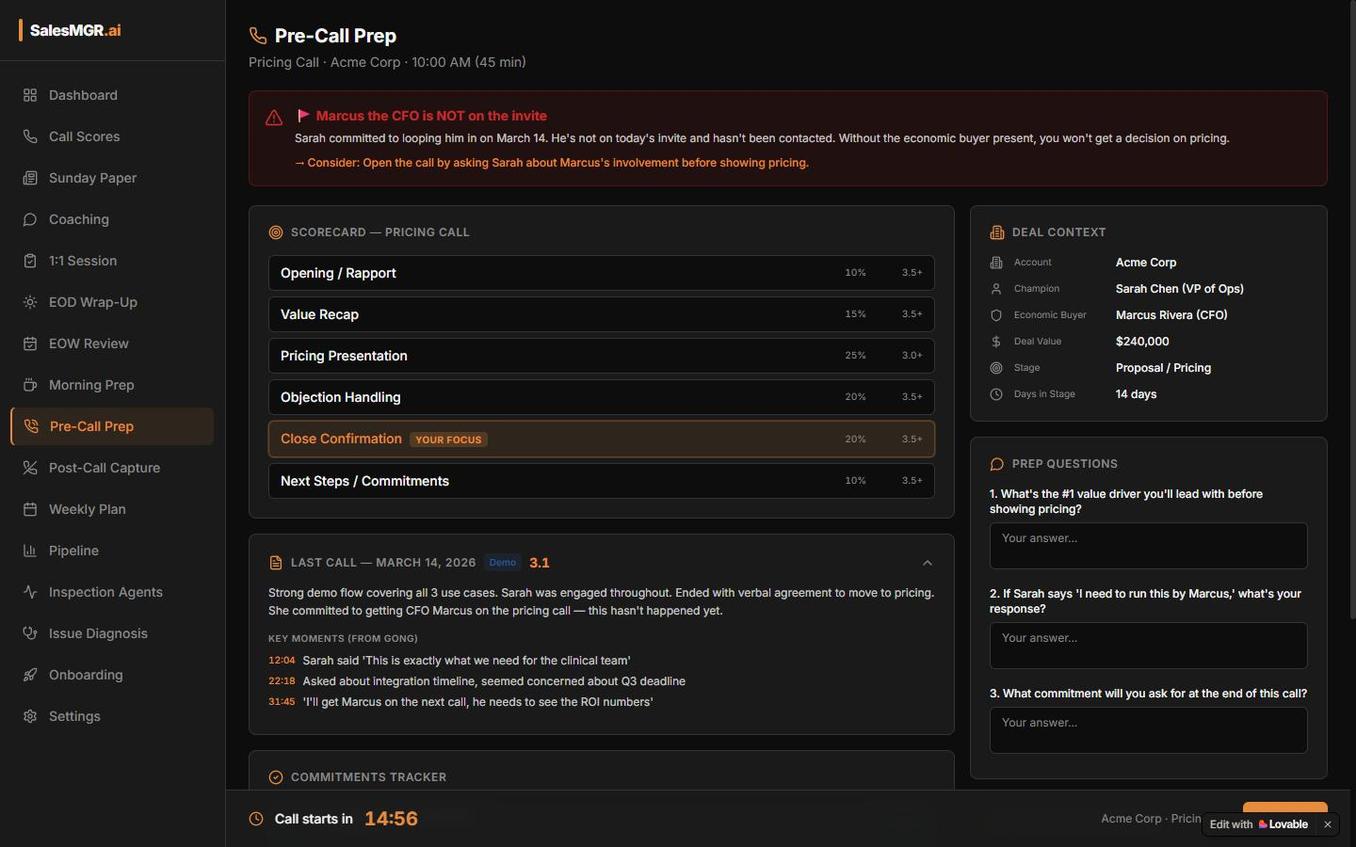Click answer field for 'run this by Marcus' question
1356x847 pixels.
pos(1148,646)
